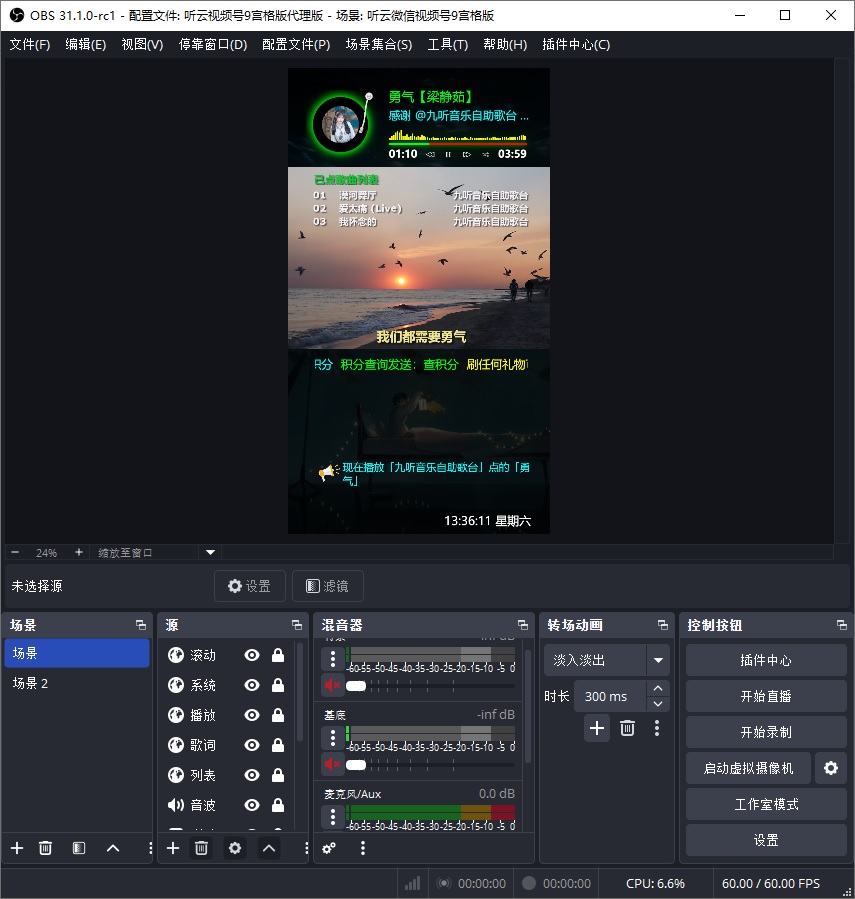Pop out the 转场动画 dock panel

click(x=663, y=625)
